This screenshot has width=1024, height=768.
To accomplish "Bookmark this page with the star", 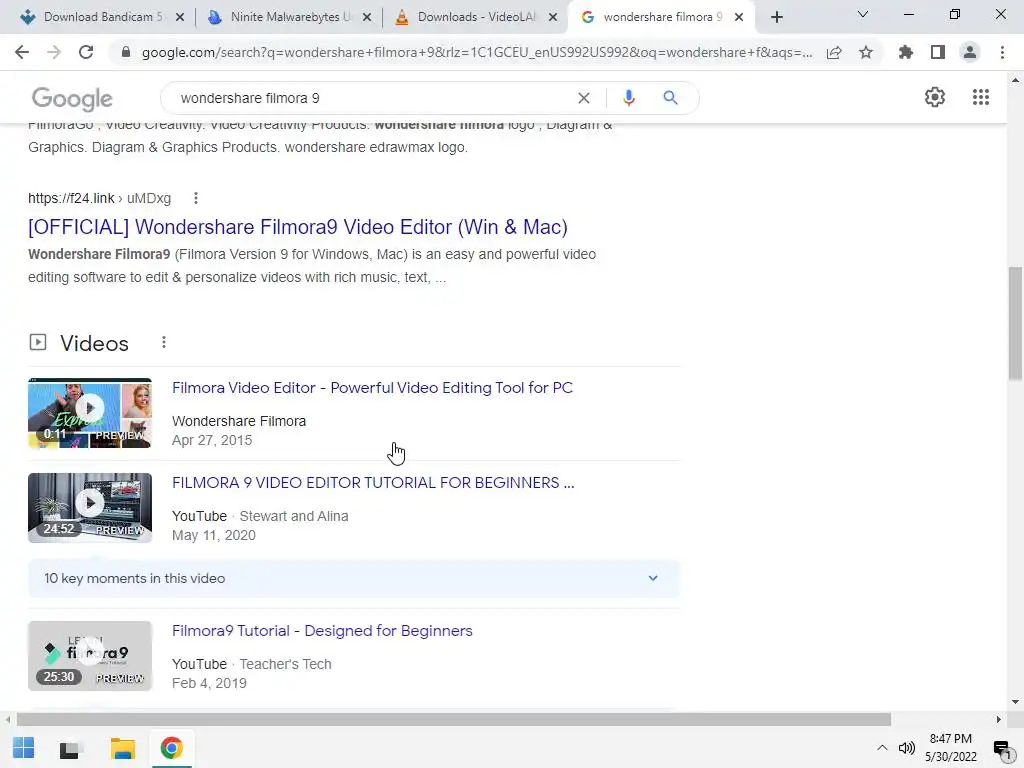I will (866, 52).
